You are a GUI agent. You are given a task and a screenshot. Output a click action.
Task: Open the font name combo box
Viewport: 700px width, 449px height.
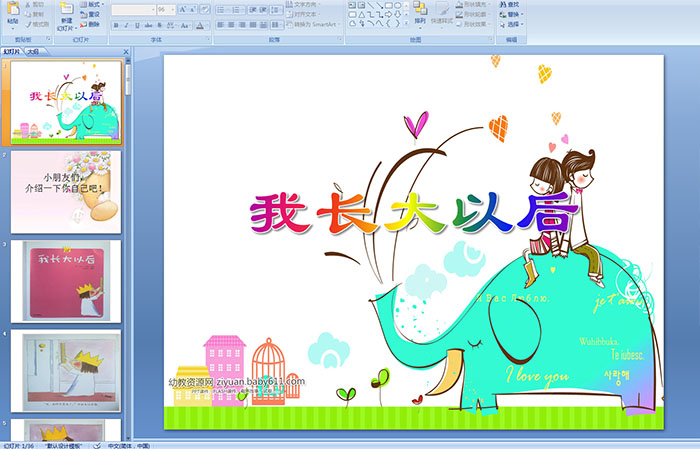click(x=133, y=9)
